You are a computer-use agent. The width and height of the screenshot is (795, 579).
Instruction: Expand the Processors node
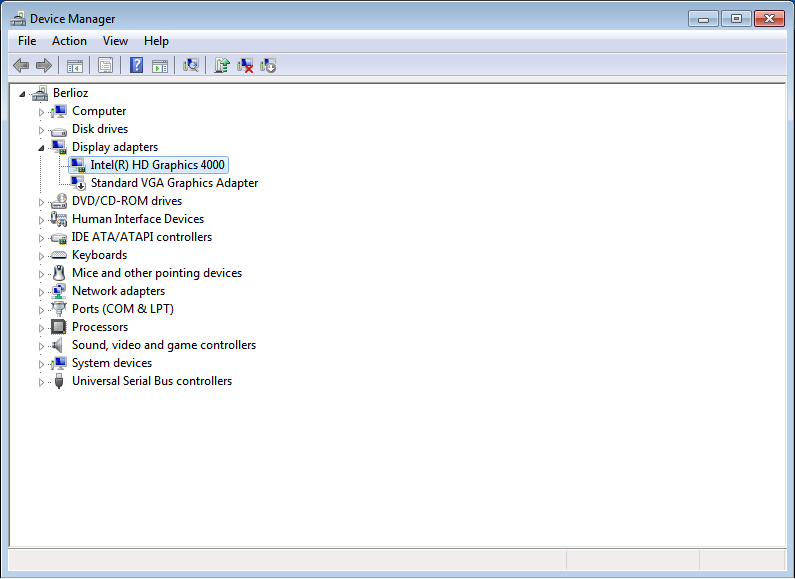(41, 328)
